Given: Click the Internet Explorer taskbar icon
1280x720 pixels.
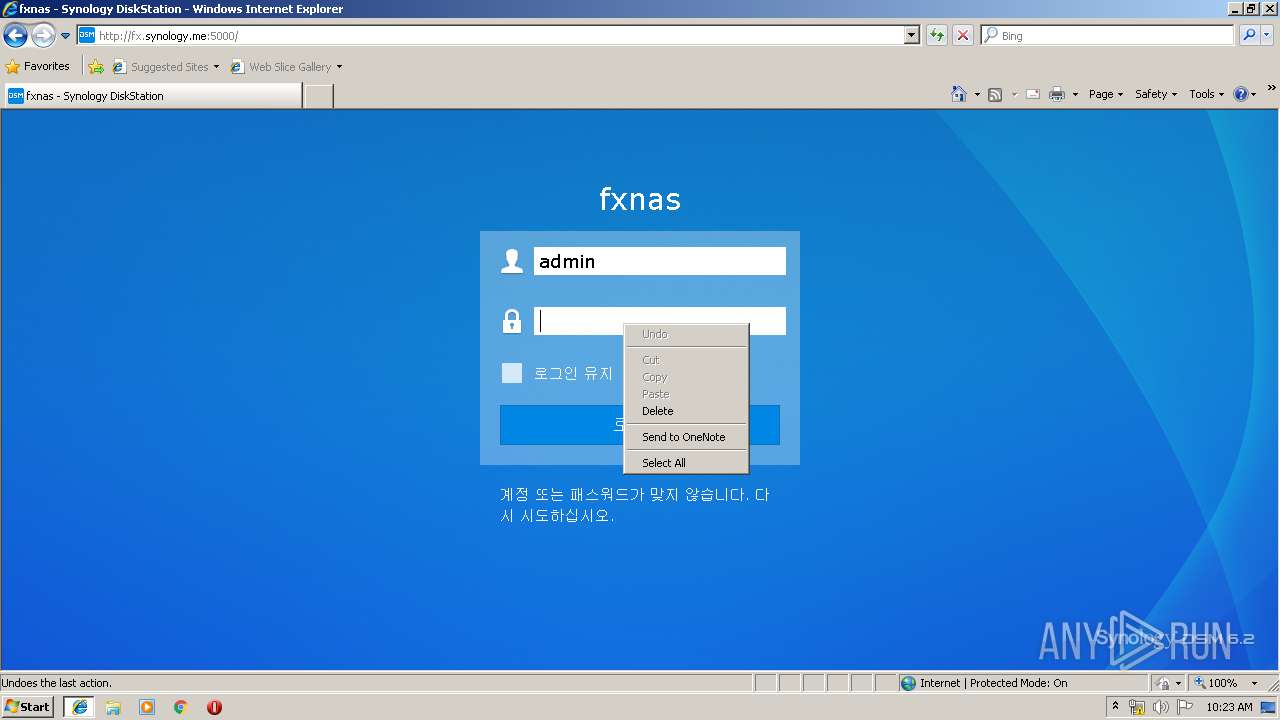Looking at the screenshot, I should [x=80, y=707].
